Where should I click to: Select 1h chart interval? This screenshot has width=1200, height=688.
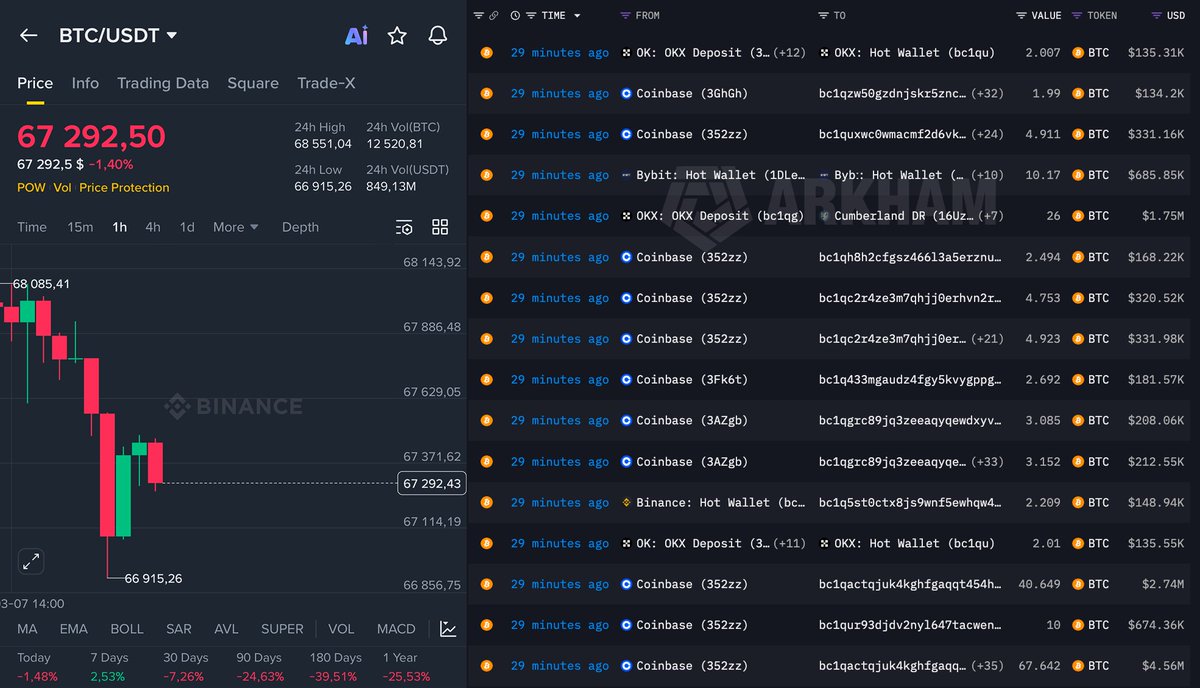tap(119, 227)
